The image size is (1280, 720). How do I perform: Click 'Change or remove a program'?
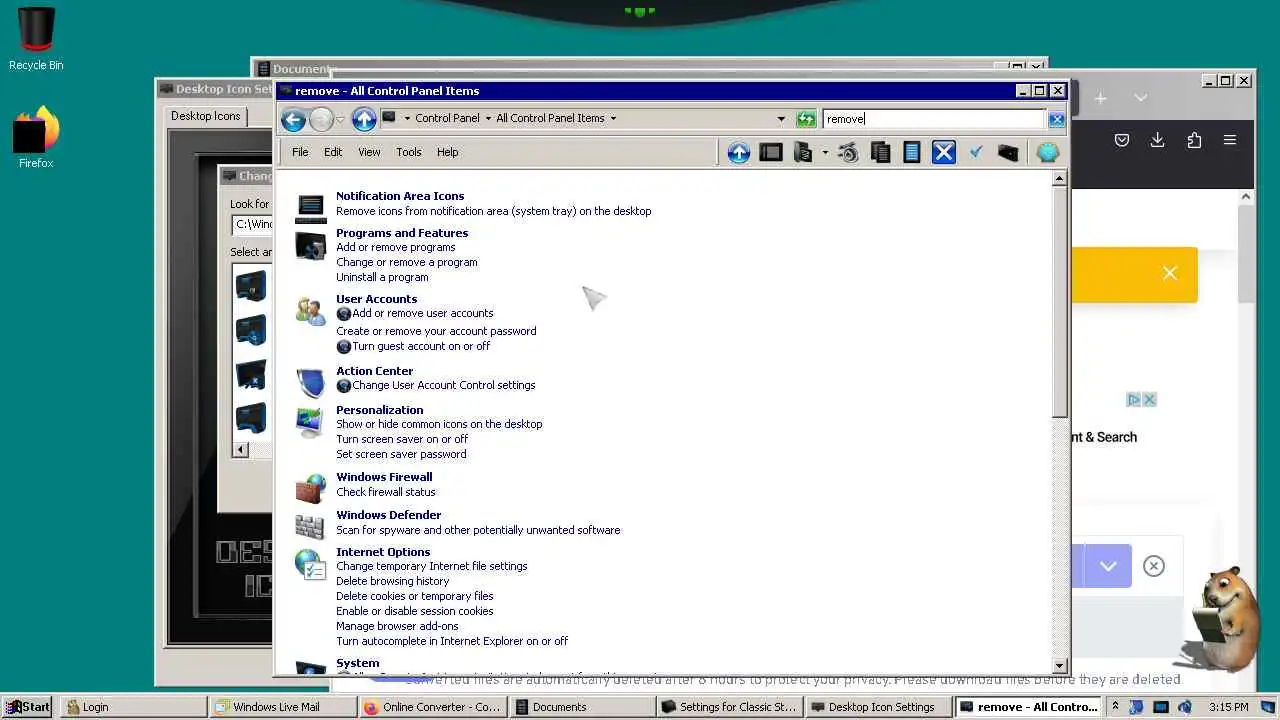coord(406,262)
